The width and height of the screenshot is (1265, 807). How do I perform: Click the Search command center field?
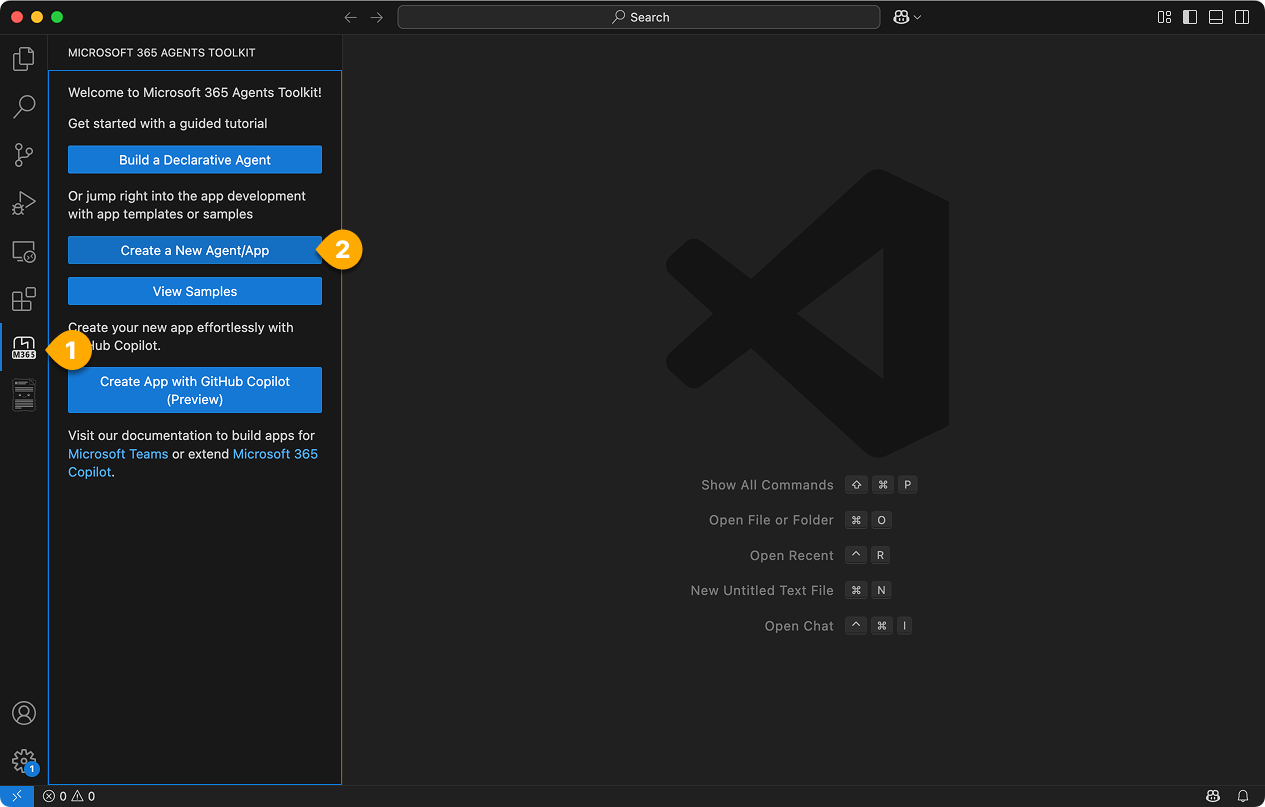point(639,17)
